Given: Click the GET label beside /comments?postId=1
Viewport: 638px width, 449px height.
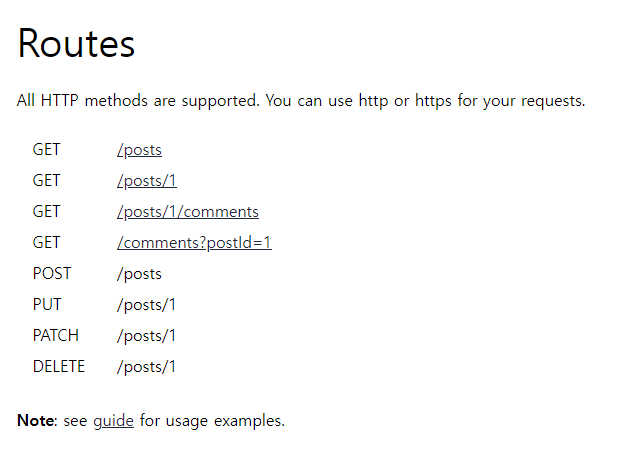Looking at the screenshot, I should pyautogui.click(x=46, y=243).
